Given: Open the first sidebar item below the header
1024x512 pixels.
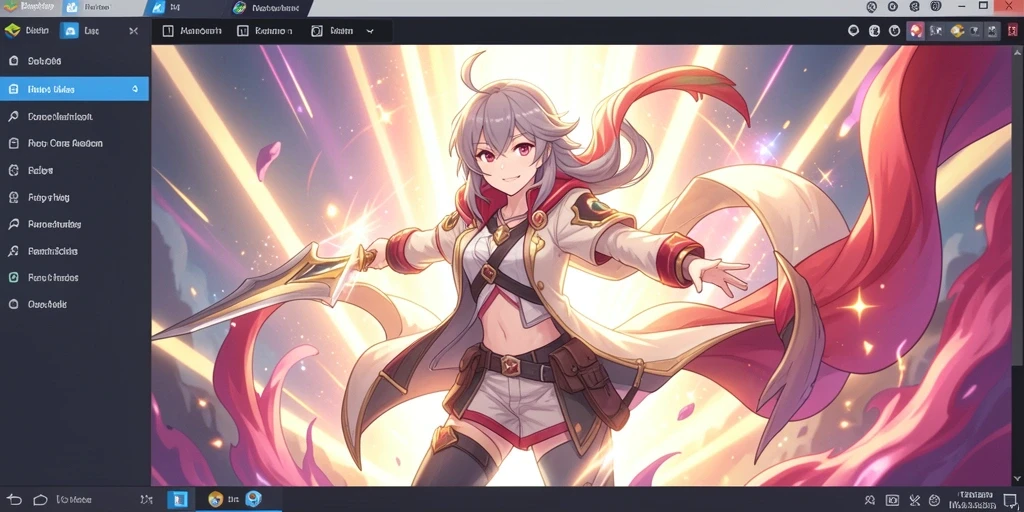Looking at the screenshot, I should coord(74,61).
